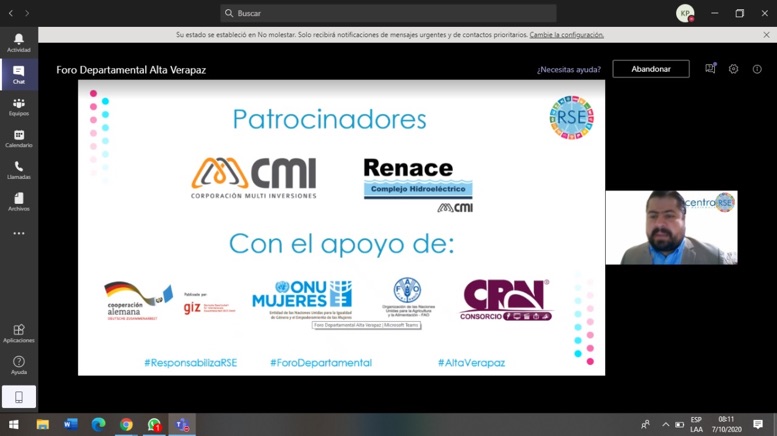
Task: Open the Q&A chat bubble icon
Action: click(710, 69)
